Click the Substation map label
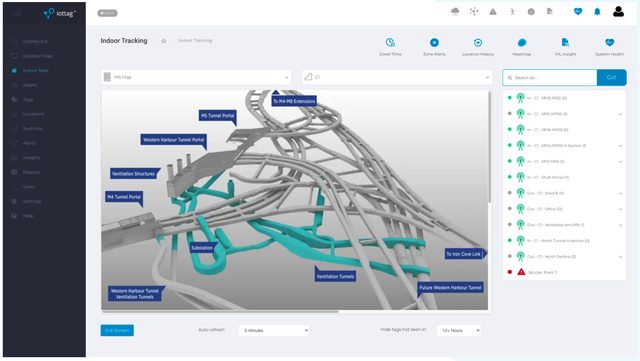The height and width of the screenshot is (361, 640). tap(202, 248)
